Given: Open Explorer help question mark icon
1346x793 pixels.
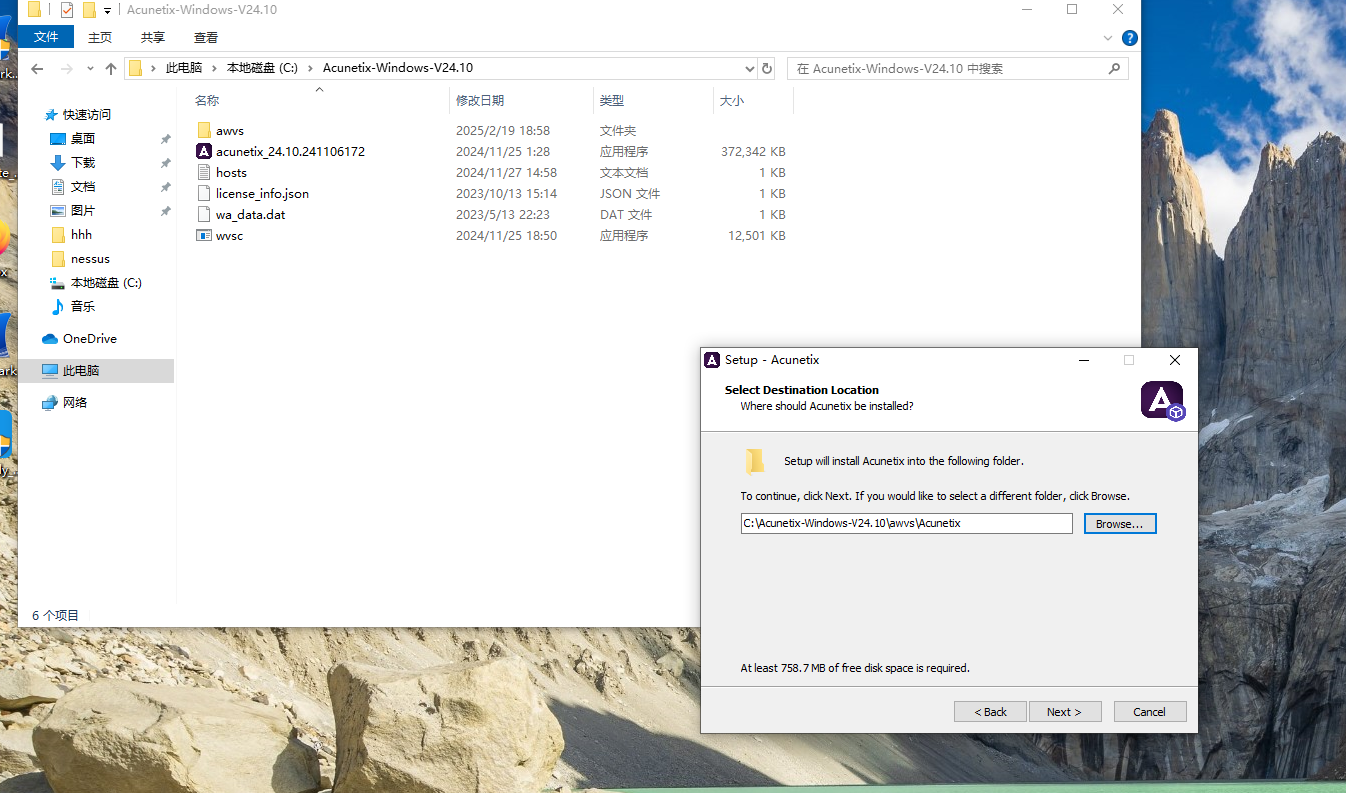Looking at the screenshot, I should tap(1130, 38).
